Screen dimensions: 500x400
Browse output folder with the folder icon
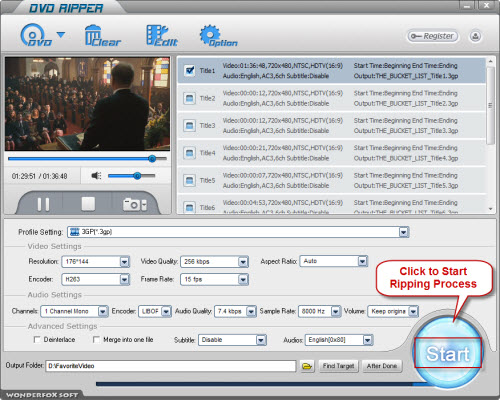click(x=307, y=366)
